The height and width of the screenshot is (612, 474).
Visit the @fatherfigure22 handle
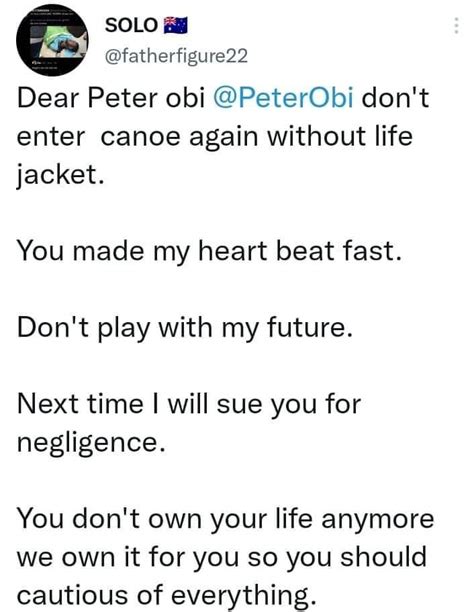click(176, 56)
